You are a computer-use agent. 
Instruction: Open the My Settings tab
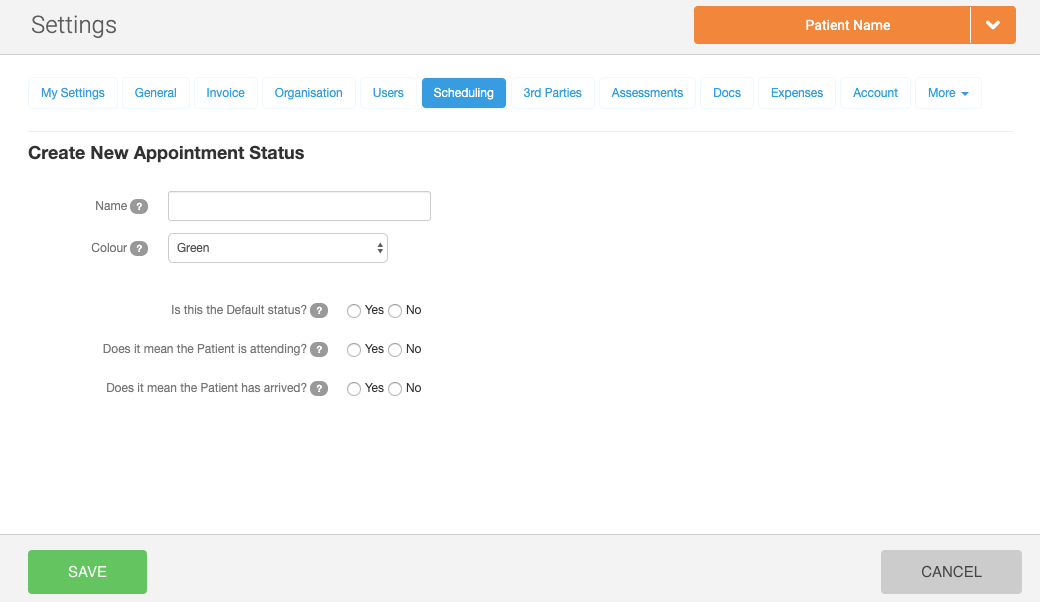tap(73, 93)
